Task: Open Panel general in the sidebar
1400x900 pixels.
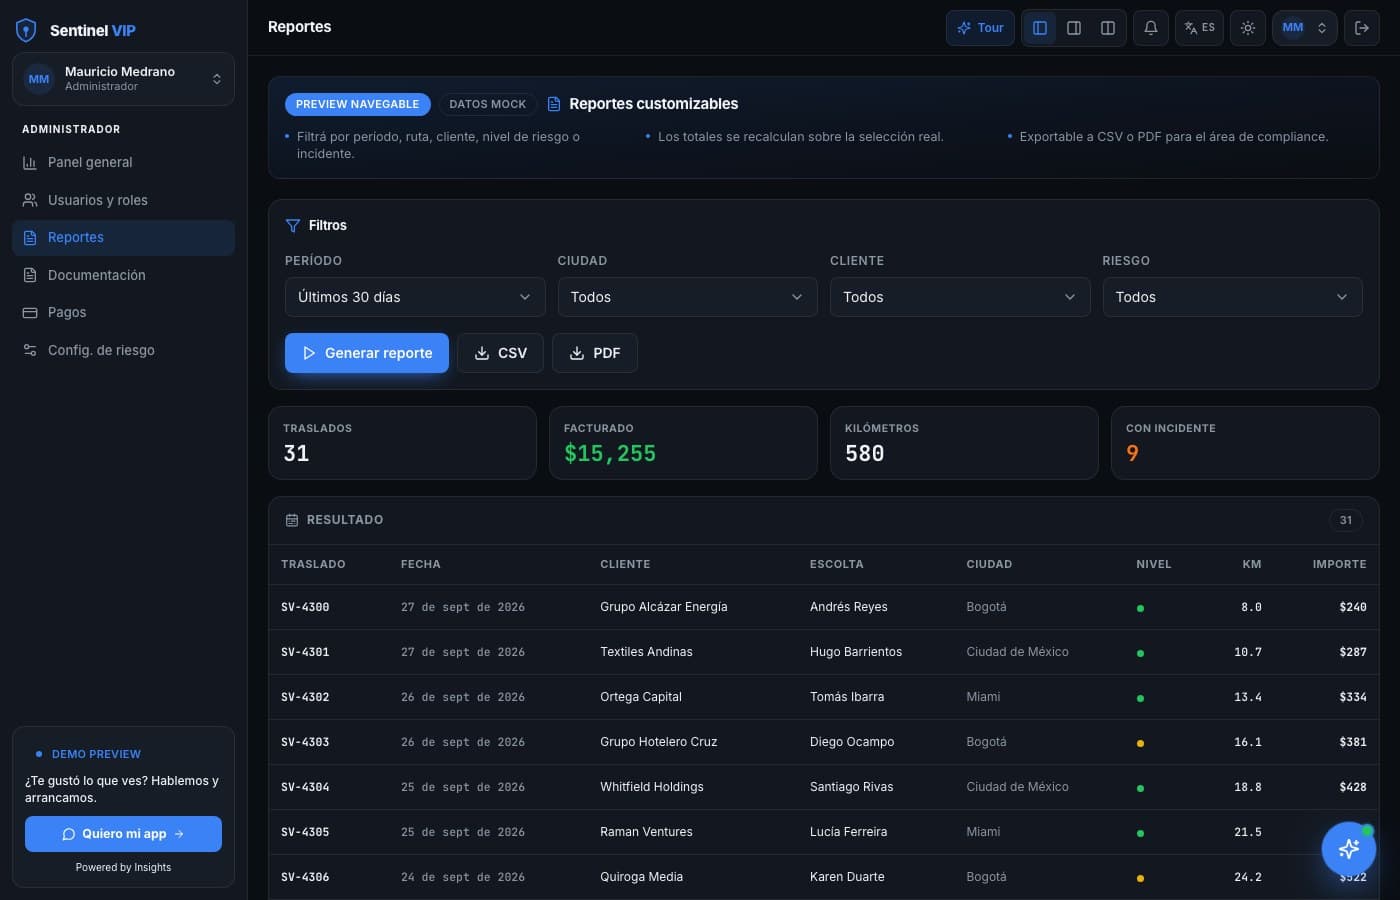Action: click(x=123, y=162)
